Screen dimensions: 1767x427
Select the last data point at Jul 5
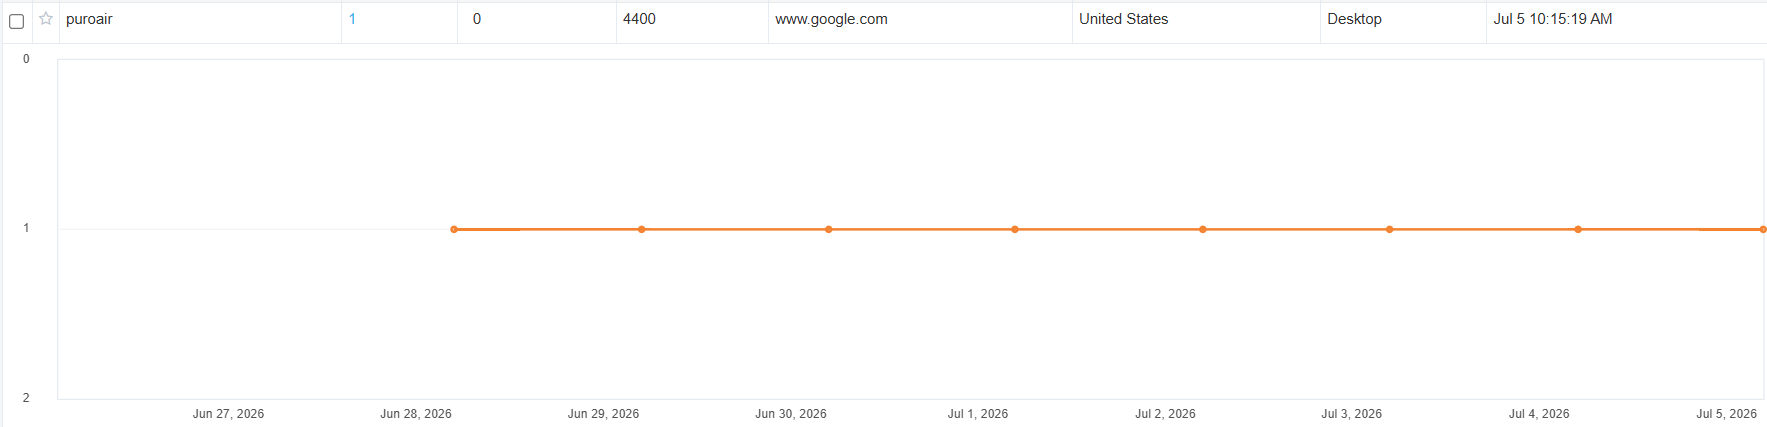point(1763,229)
